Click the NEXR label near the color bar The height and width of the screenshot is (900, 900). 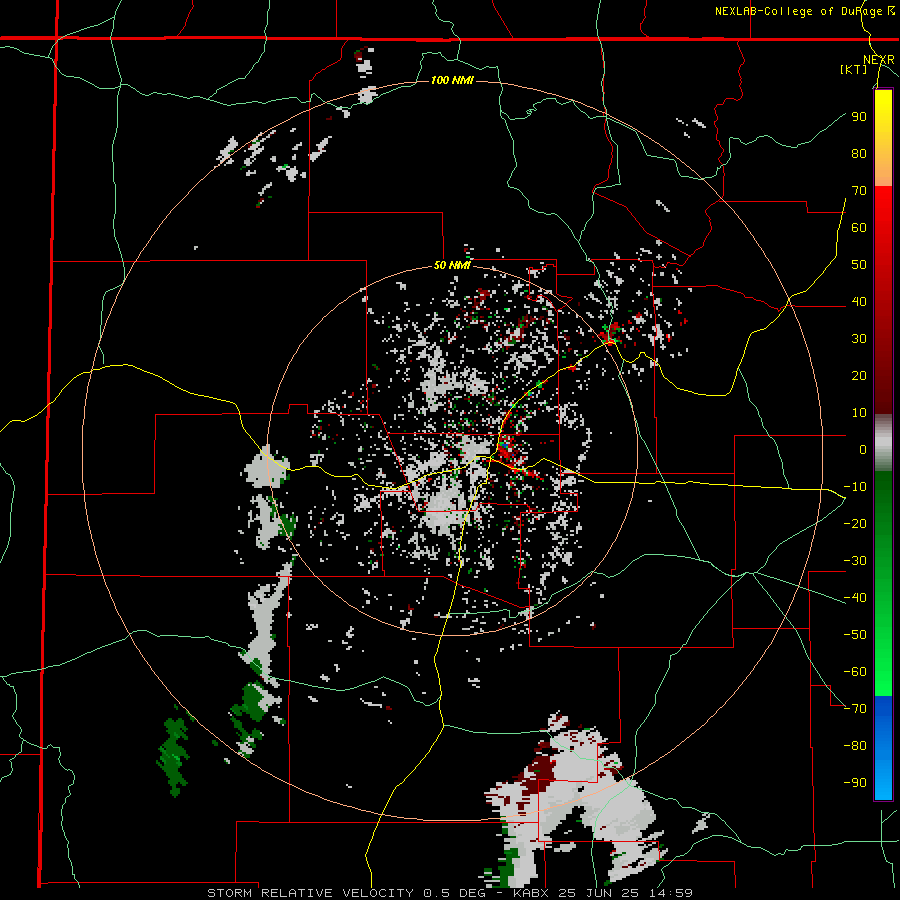(x=879, y=60)
